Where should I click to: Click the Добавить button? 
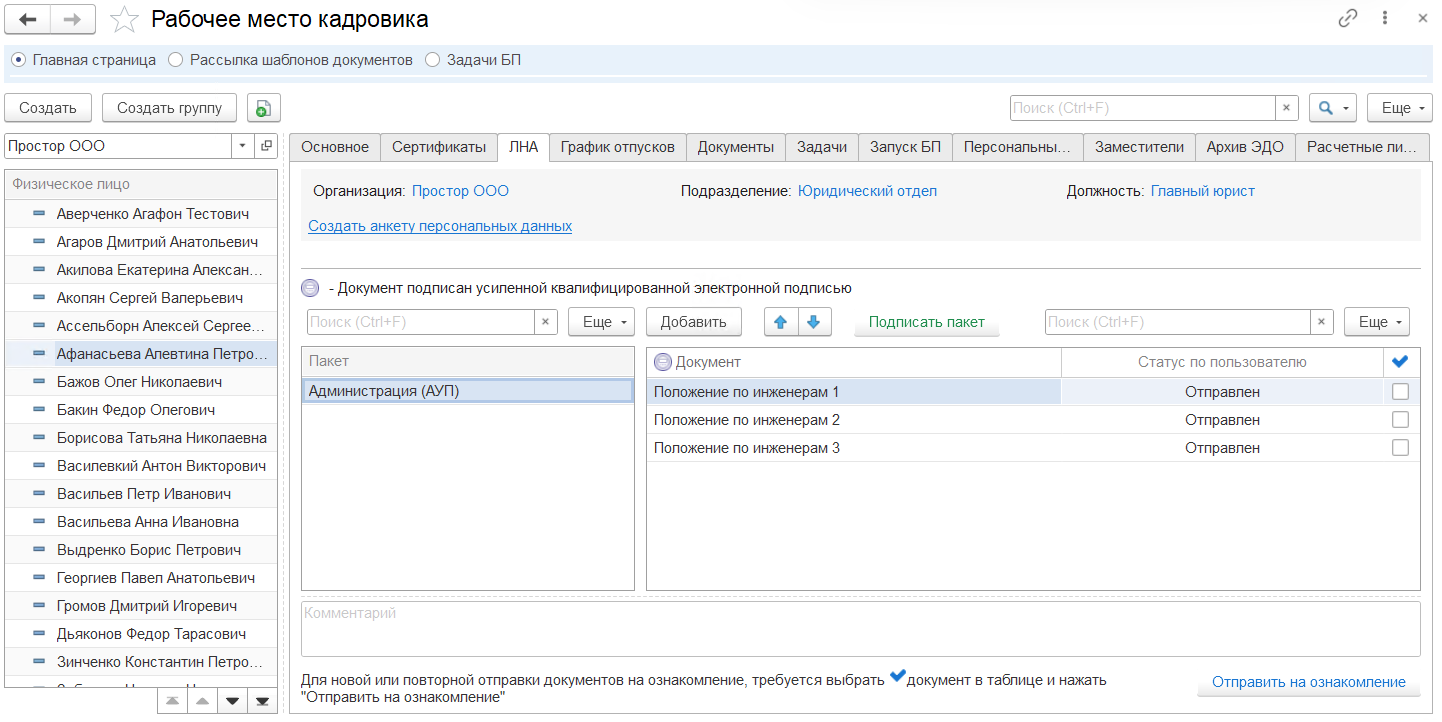(x=694, y=322)
